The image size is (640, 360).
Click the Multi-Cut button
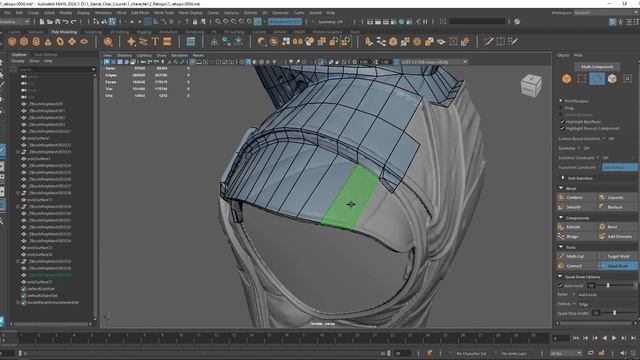pos(577,256)
